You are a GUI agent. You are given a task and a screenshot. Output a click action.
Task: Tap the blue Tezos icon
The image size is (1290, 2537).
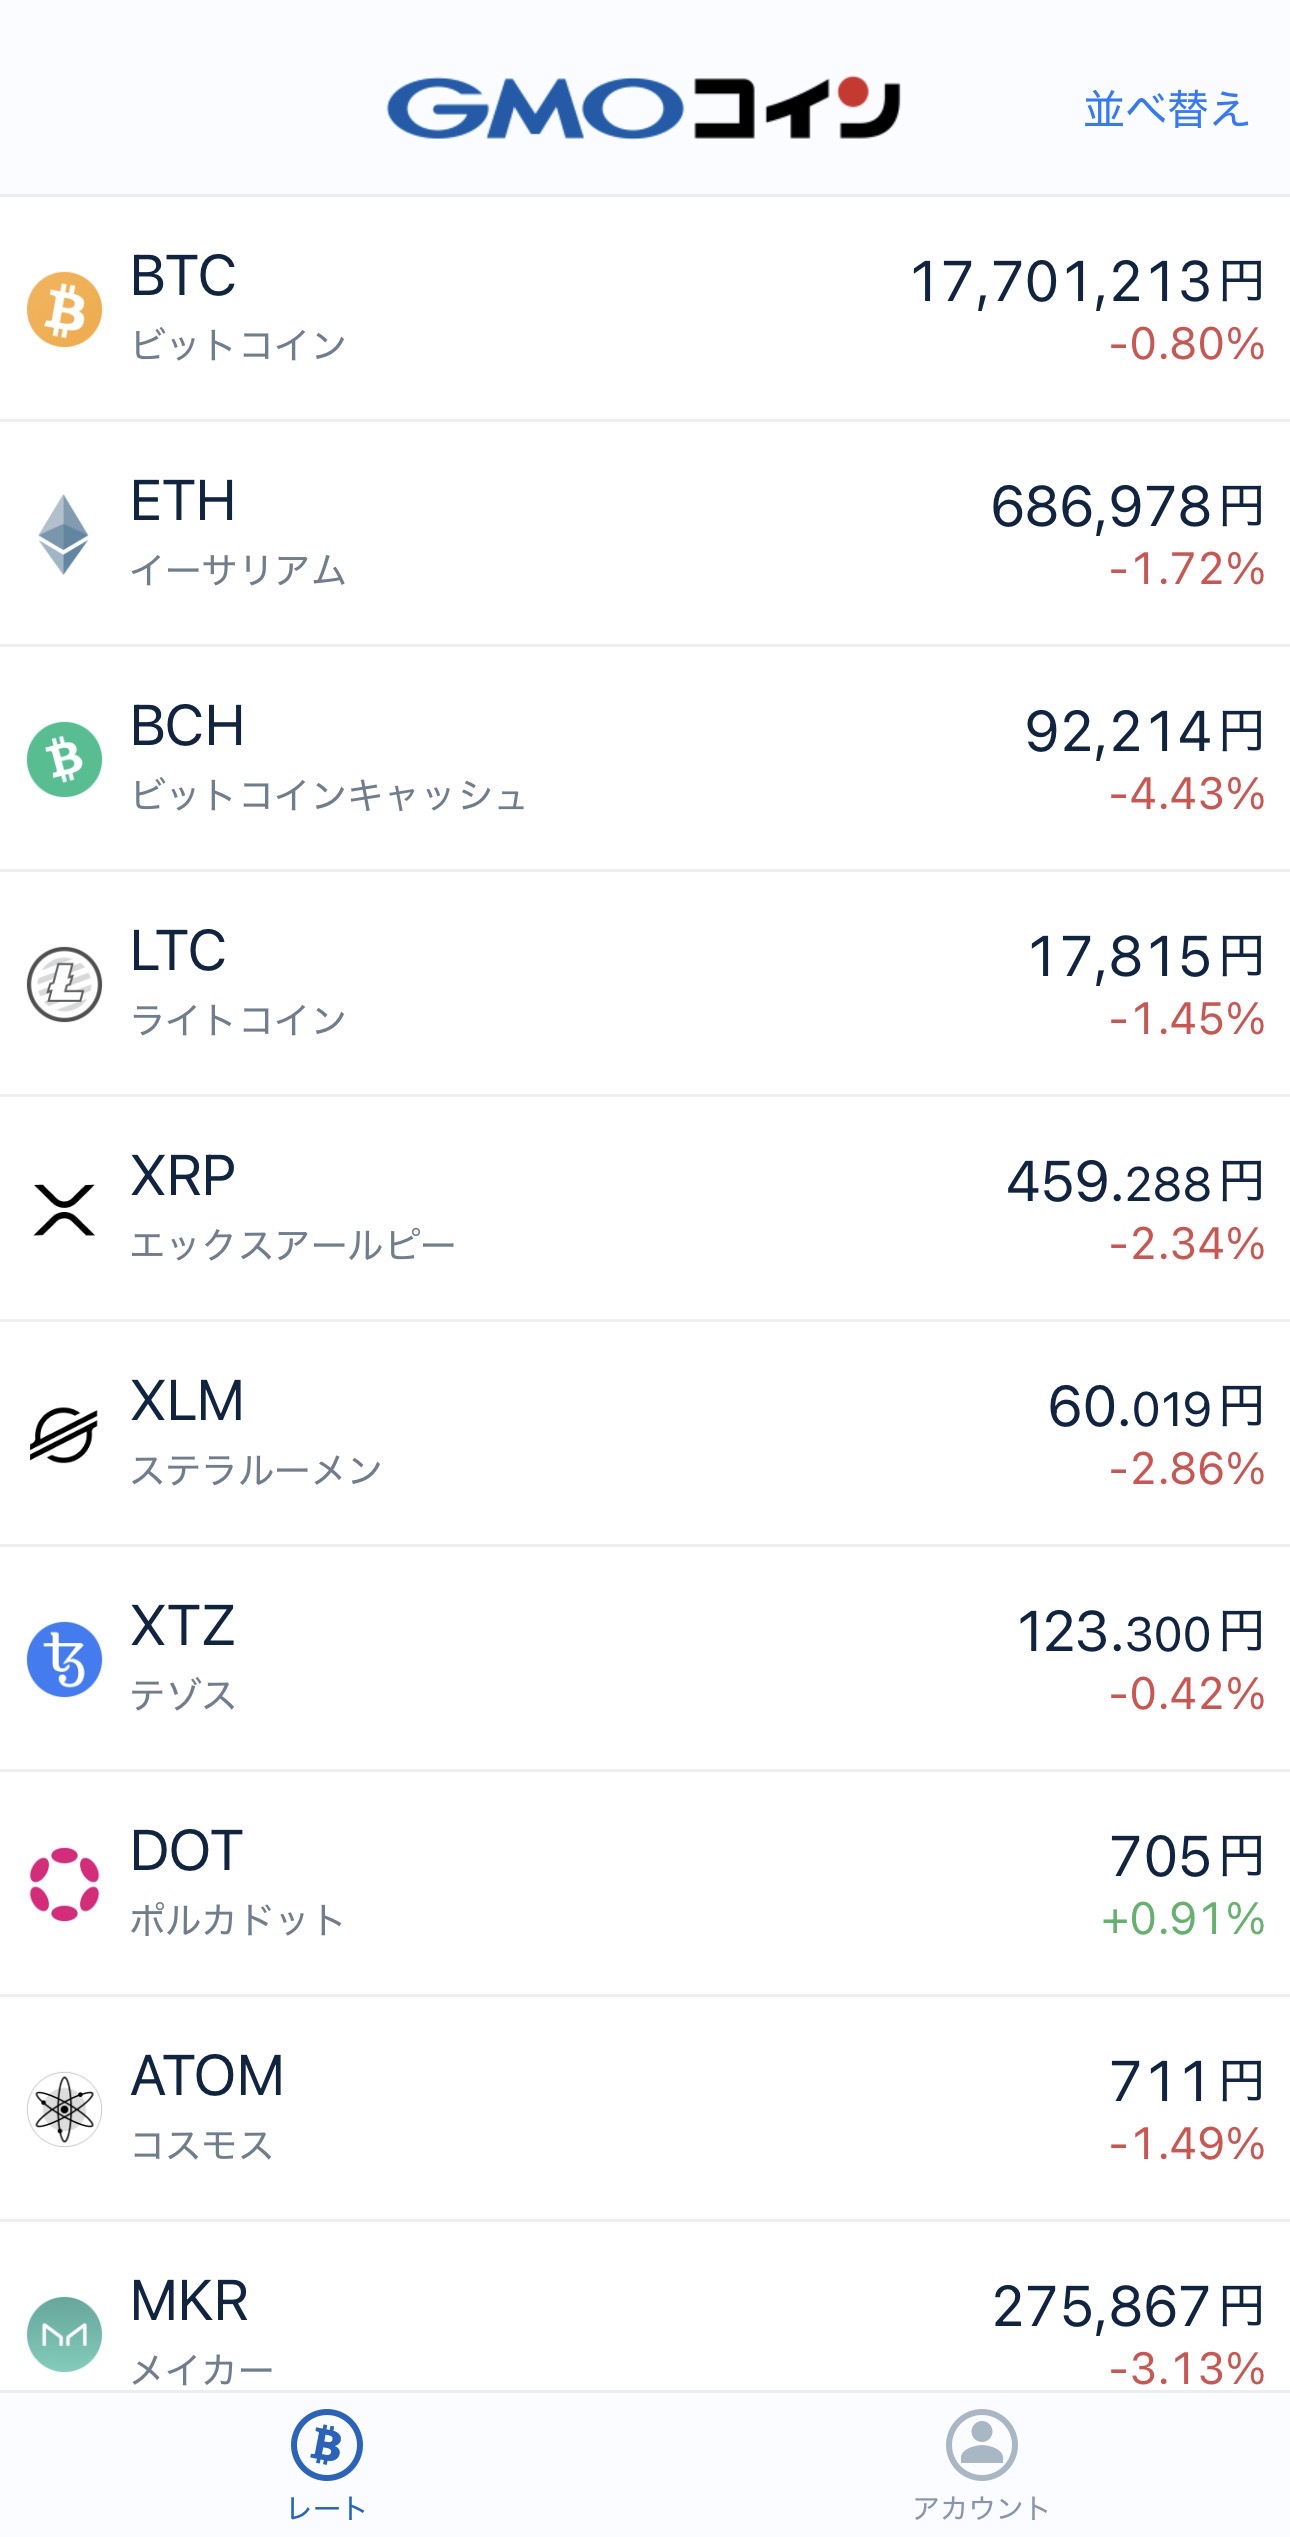pyautogui.click(x=64, y=1660)
